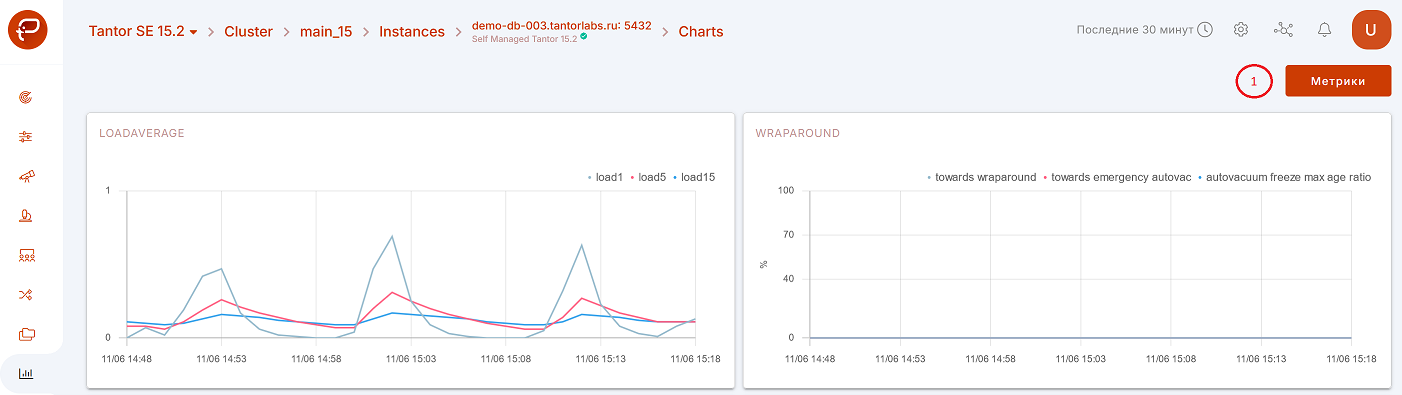Open the telescope monitoring sidebar icon
1402x395 pixels.
click(x=27, y=176)
